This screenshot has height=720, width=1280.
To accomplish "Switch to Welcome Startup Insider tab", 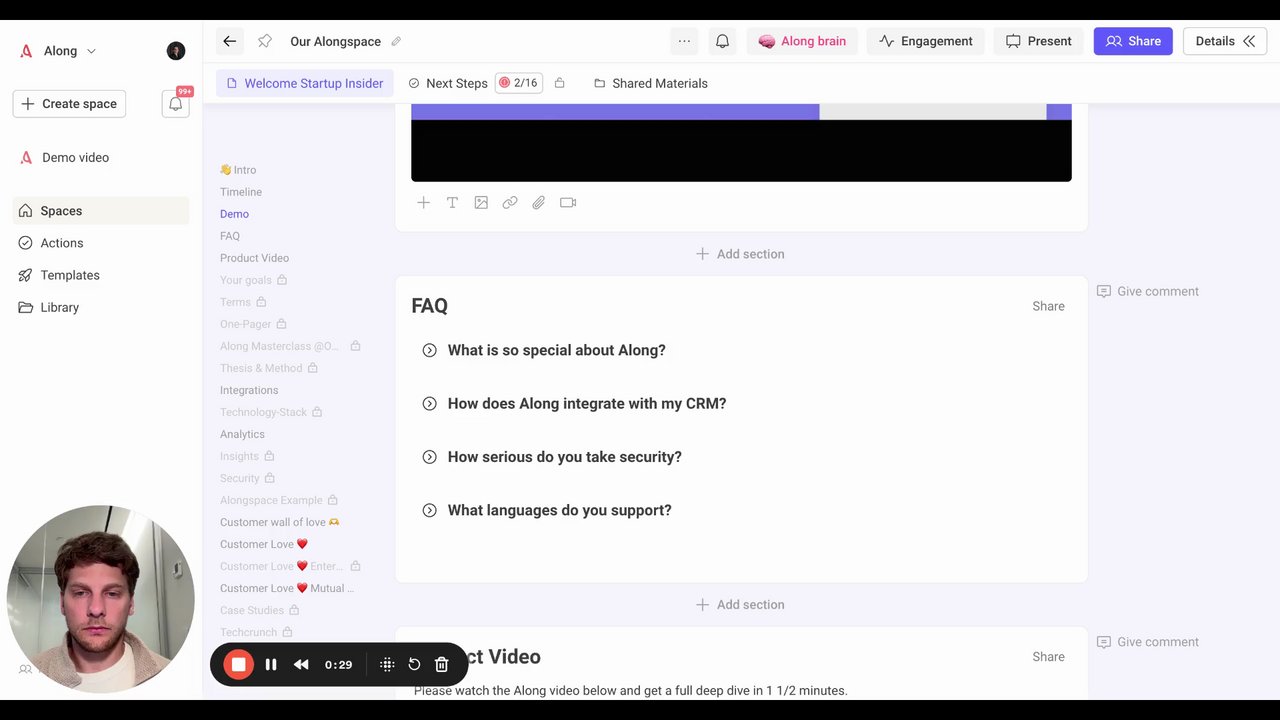I will [x=305, y=83].
